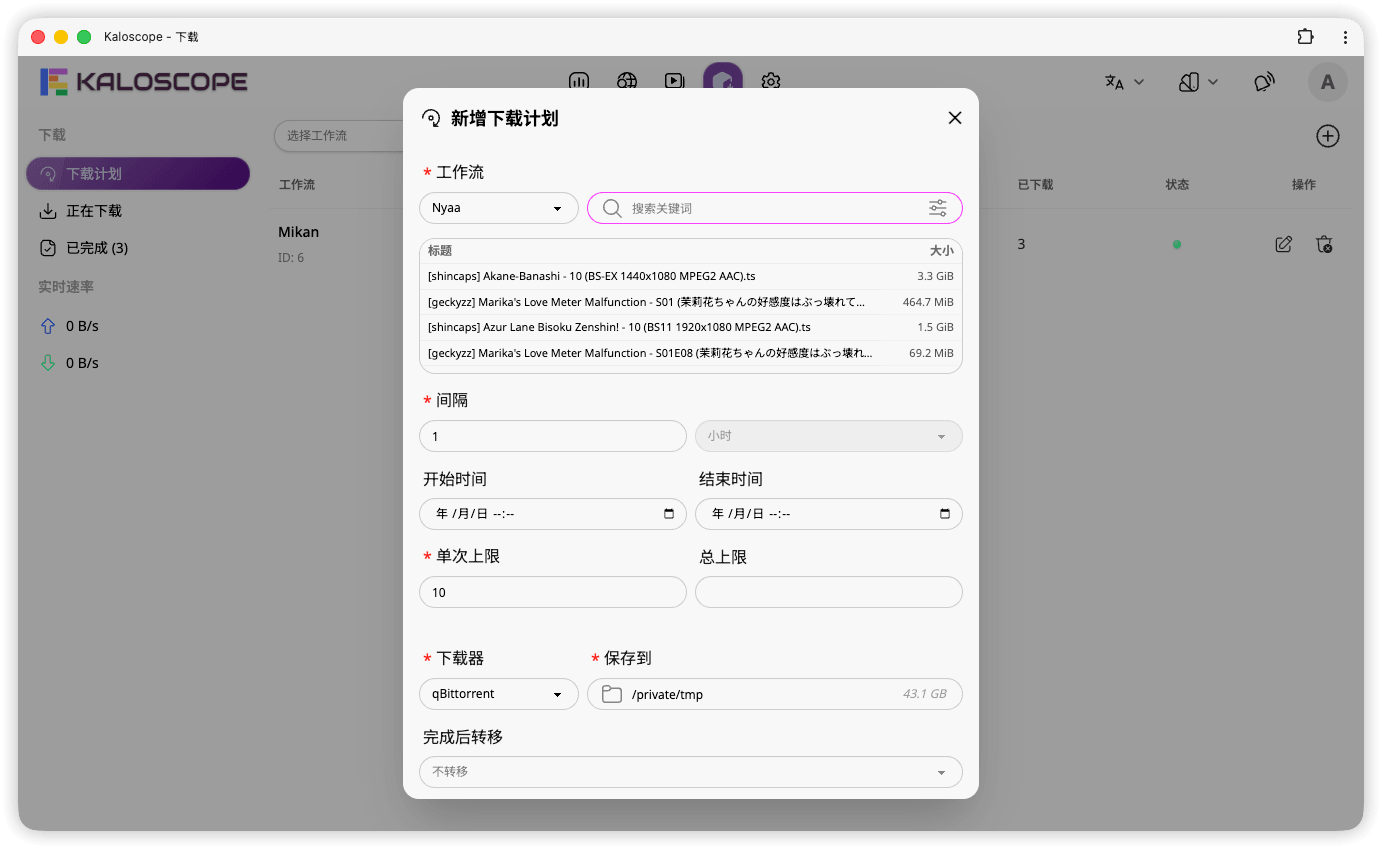Click the magnifier search icon
Screen dimensions: 1382x849
pyautogui.click(x=612, y=208)
